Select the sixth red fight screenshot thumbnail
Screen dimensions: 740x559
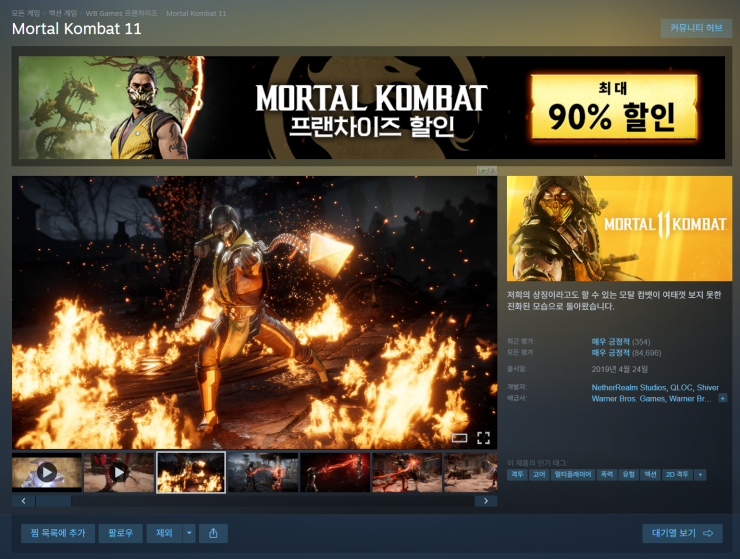(407, 472)
